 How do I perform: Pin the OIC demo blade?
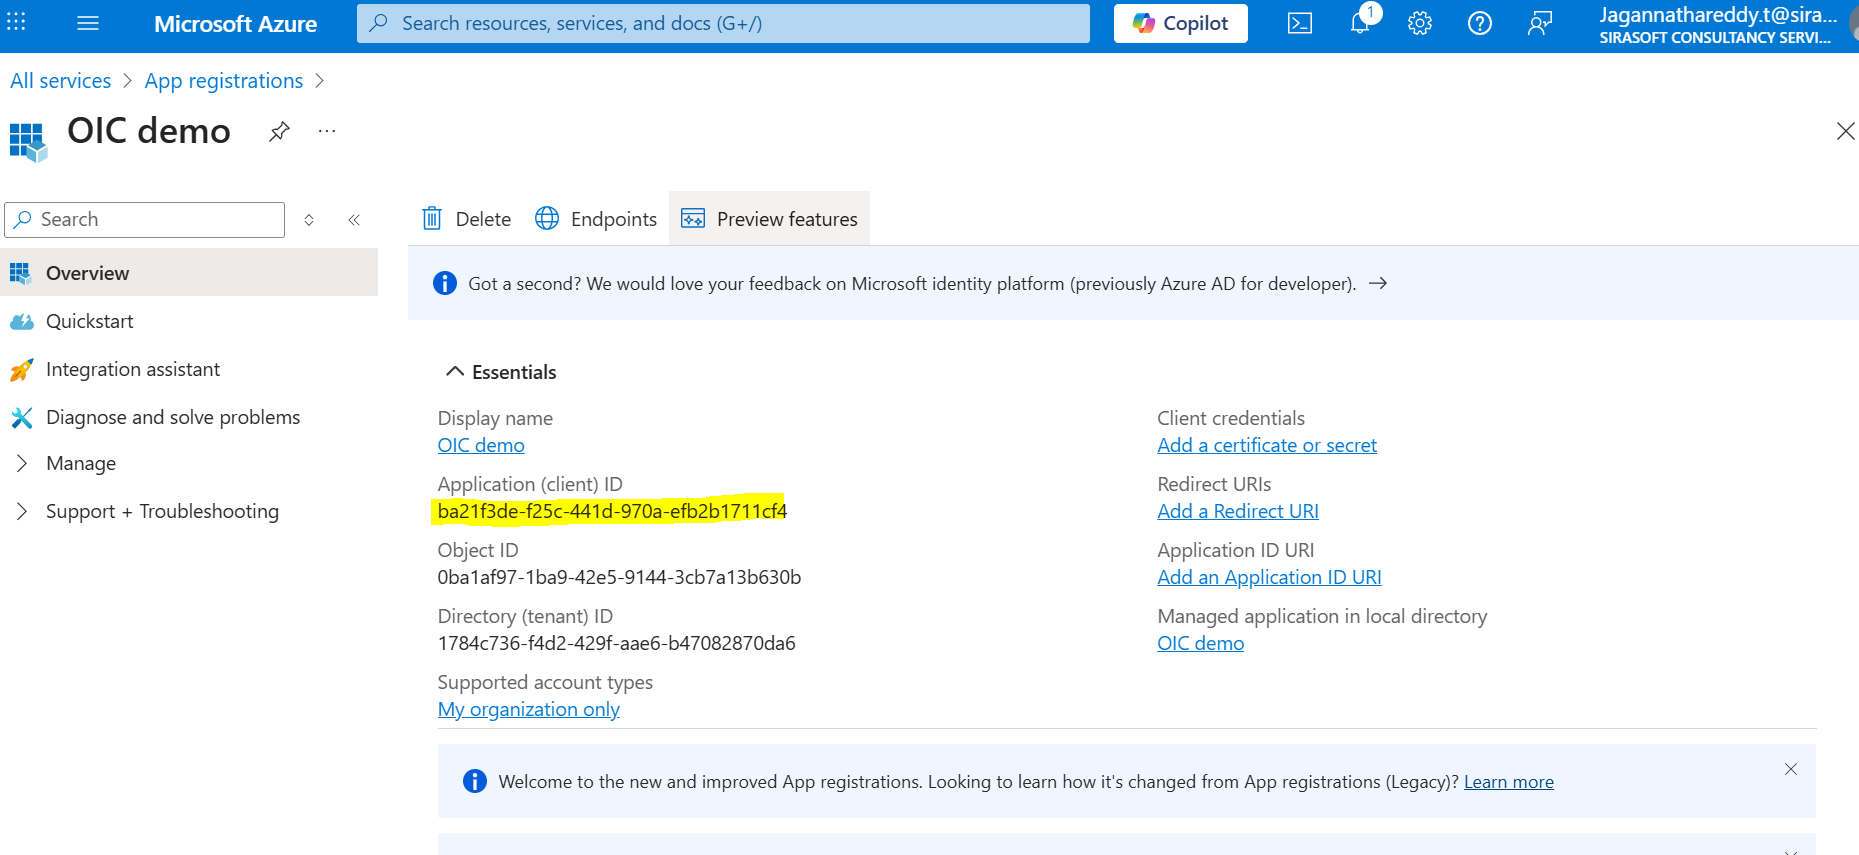[279, 131]
